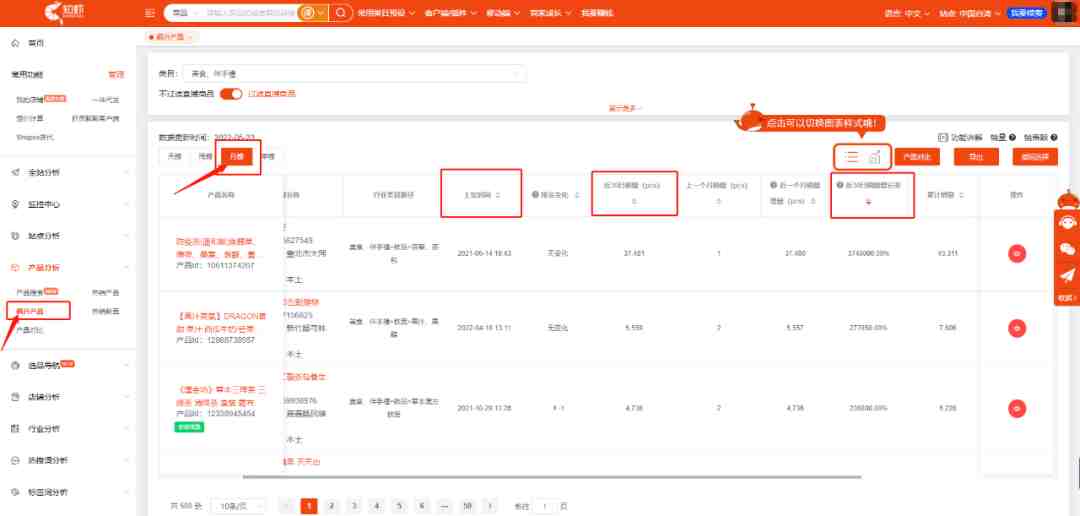
Task: Click the WeChat icon on the right edge
Action: [1067, 249]
